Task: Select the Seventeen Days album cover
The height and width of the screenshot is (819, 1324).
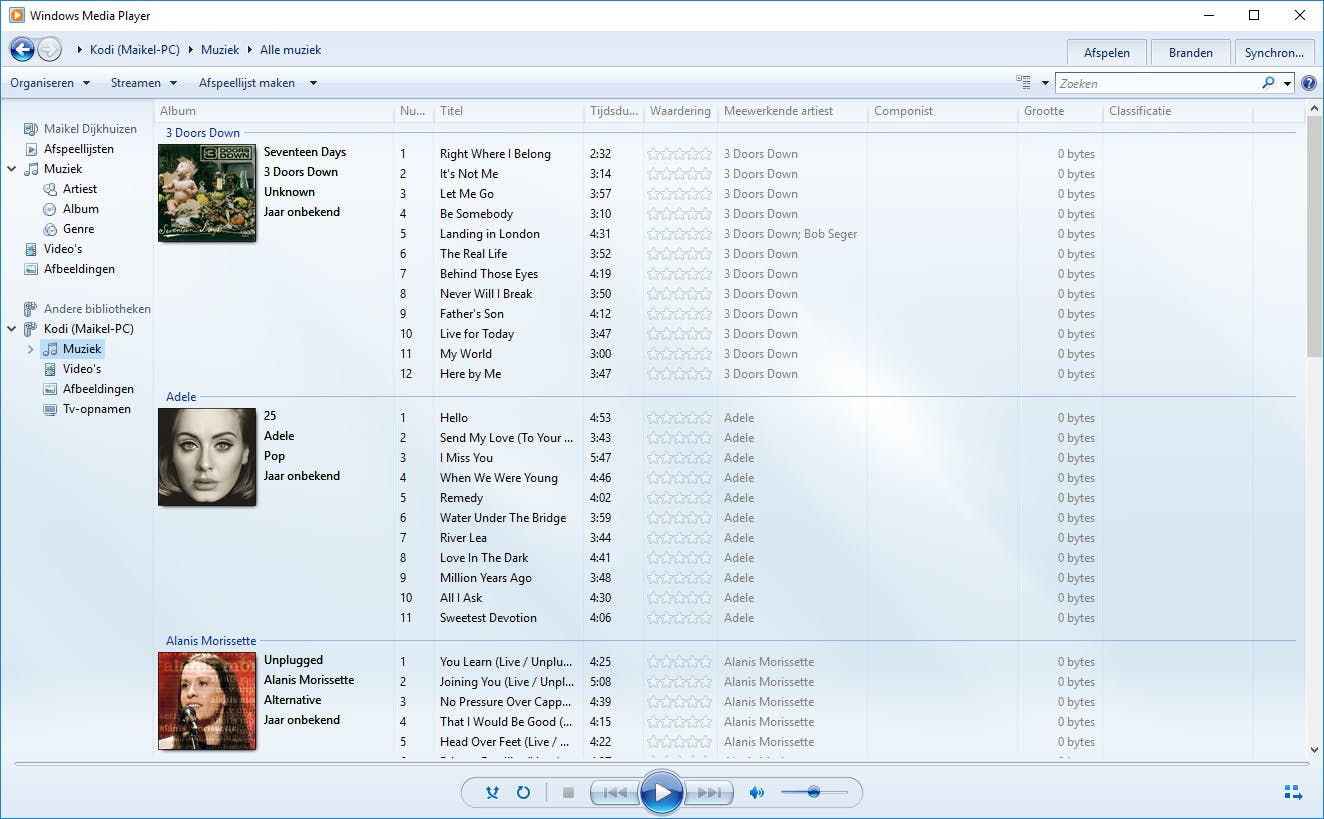Action: tap(207, 193)
